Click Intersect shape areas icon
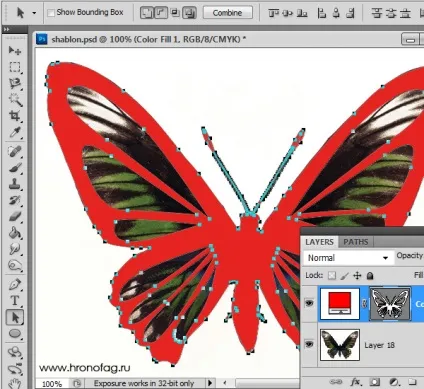 coord(175,13)
